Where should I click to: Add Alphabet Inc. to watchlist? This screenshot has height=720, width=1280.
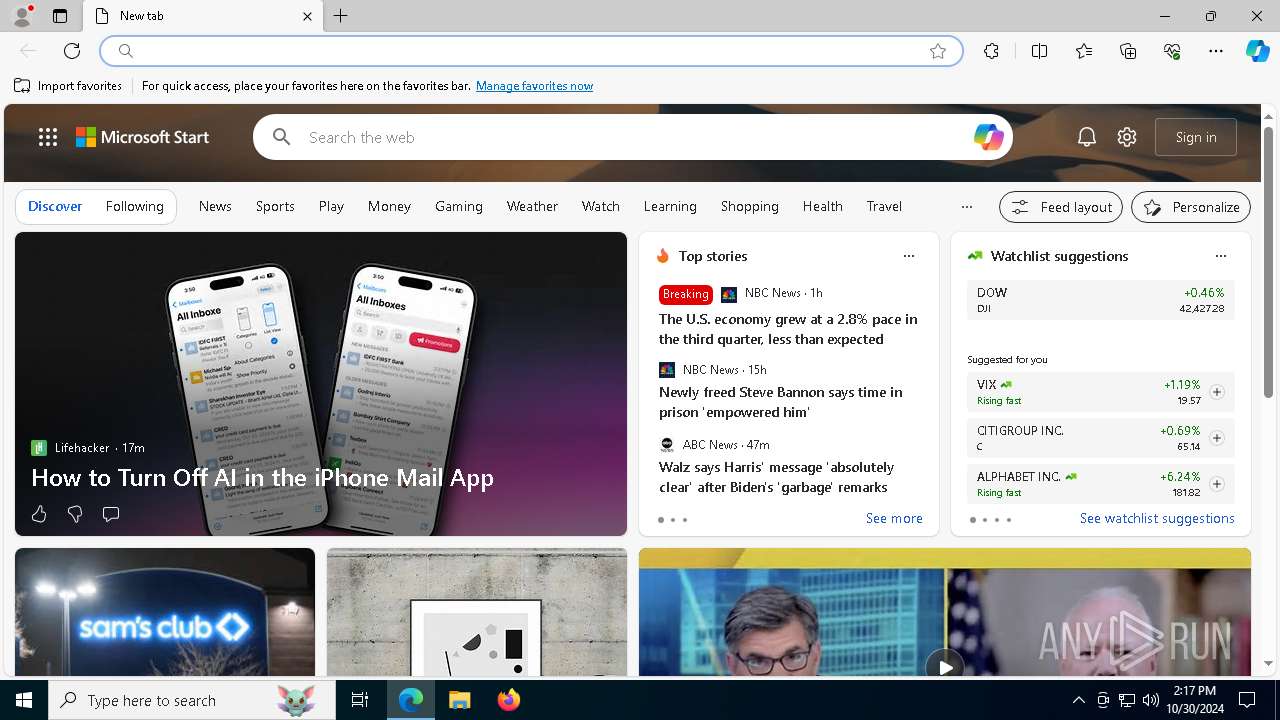point(1217,484)
